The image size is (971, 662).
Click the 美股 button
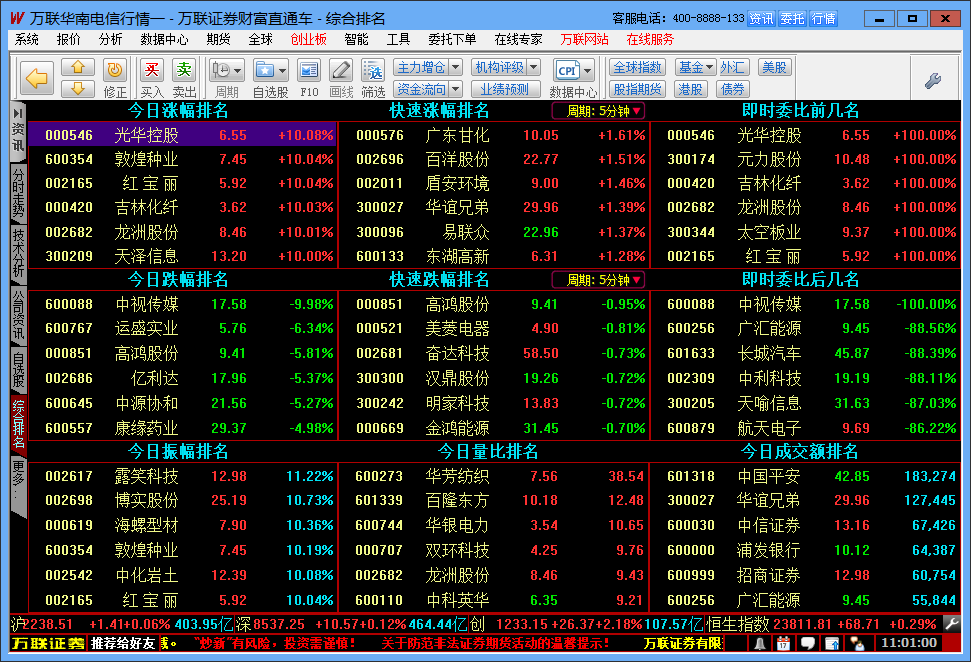coord(774,67)
